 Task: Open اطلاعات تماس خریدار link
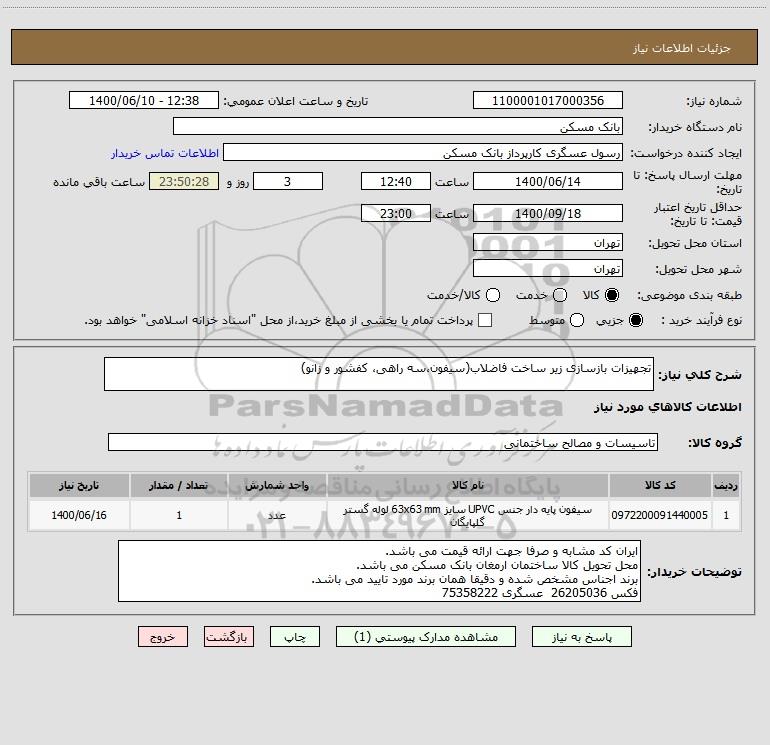click(165, 153)
